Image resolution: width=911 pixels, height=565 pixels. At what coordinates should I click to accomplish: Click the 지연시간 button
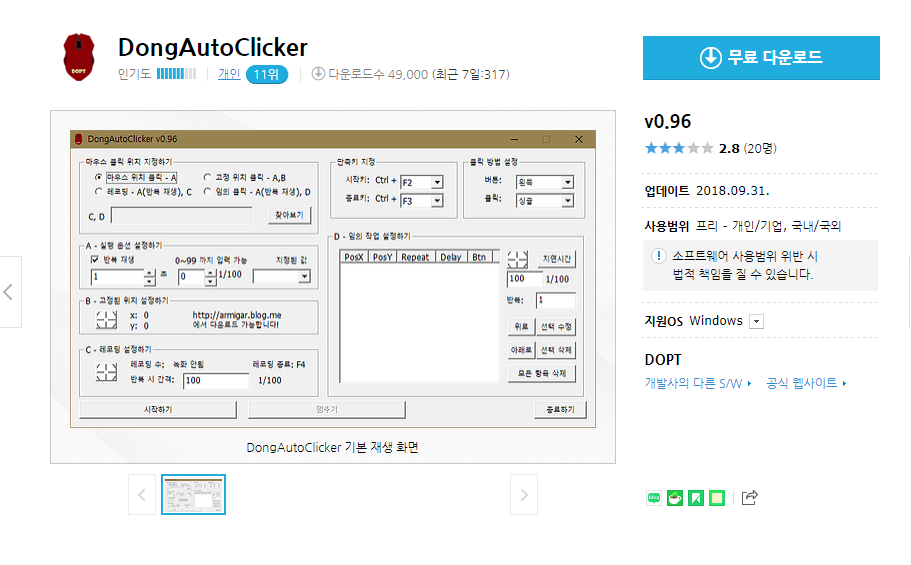tap(557, 259)
